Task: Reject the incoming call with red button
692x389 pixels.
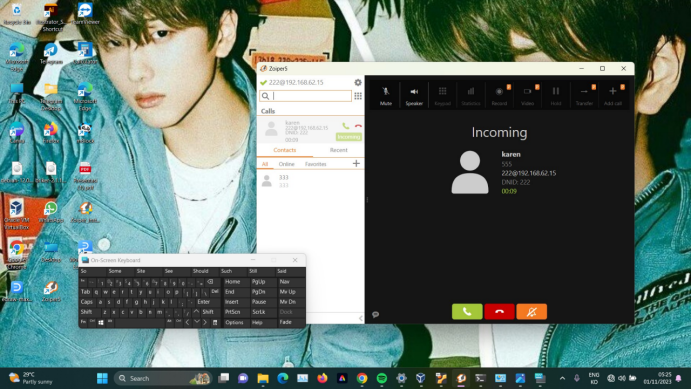Action: (x=499, y=312)
